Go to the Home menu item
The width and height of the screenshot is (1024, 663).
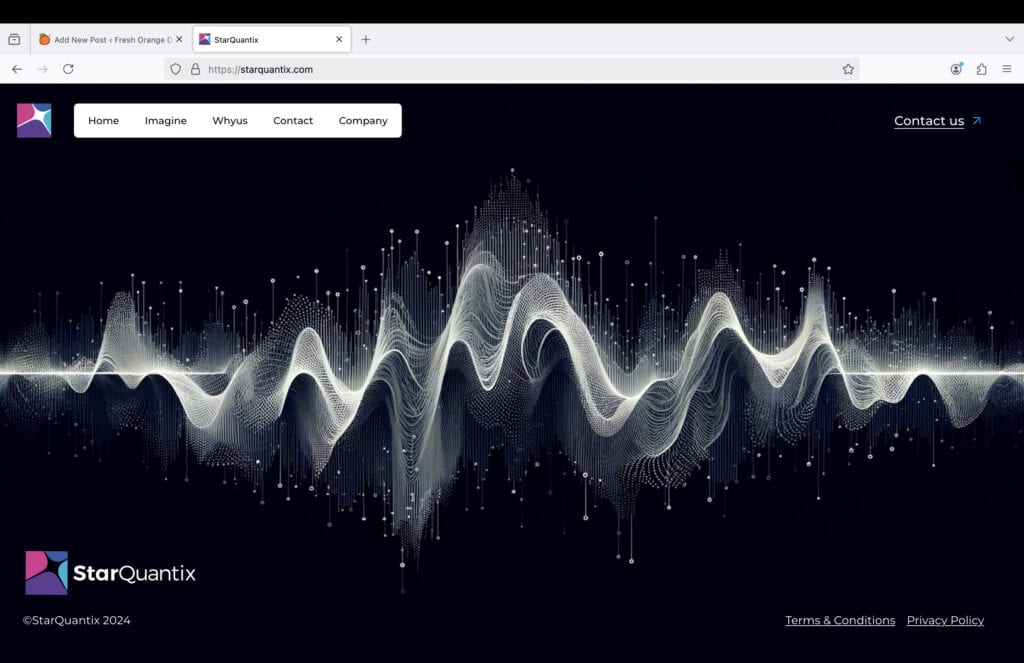103,121
